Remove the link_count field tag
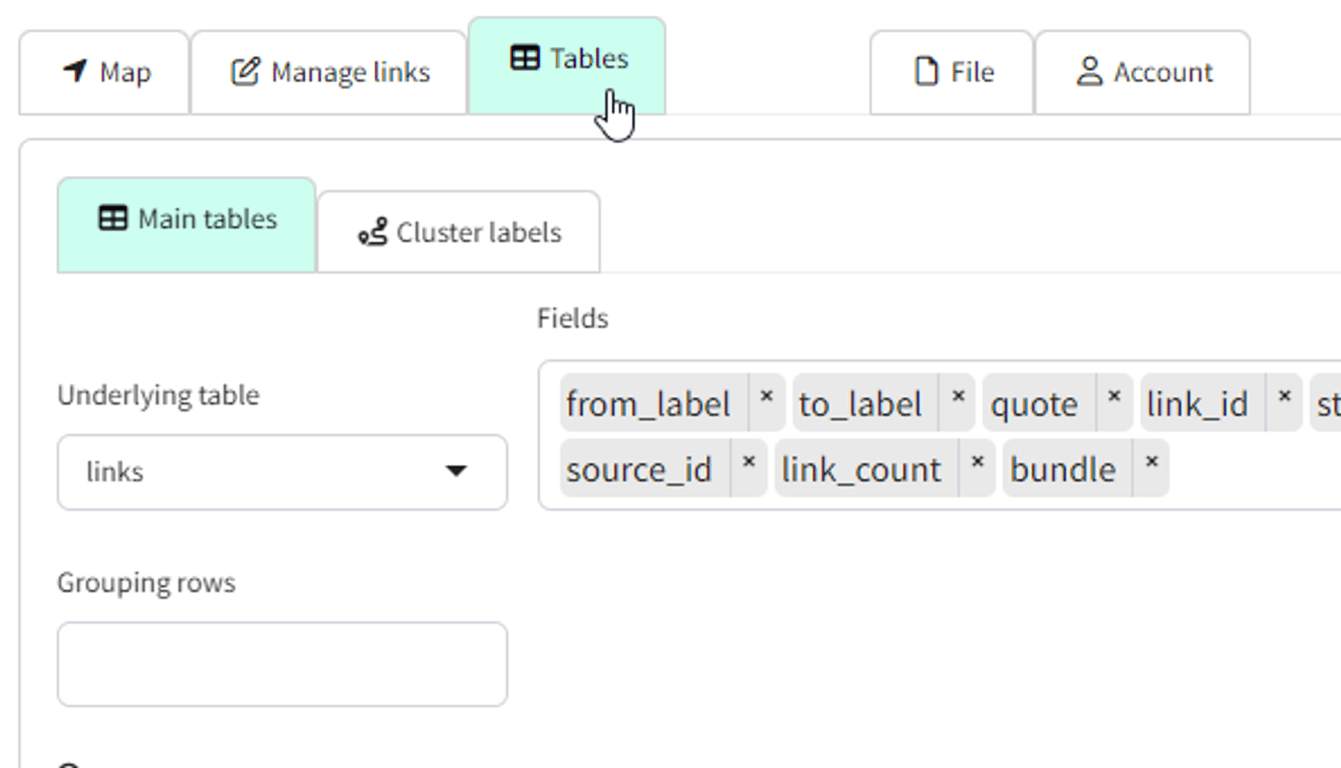The image size is (1341, 768). click(977, 462)
